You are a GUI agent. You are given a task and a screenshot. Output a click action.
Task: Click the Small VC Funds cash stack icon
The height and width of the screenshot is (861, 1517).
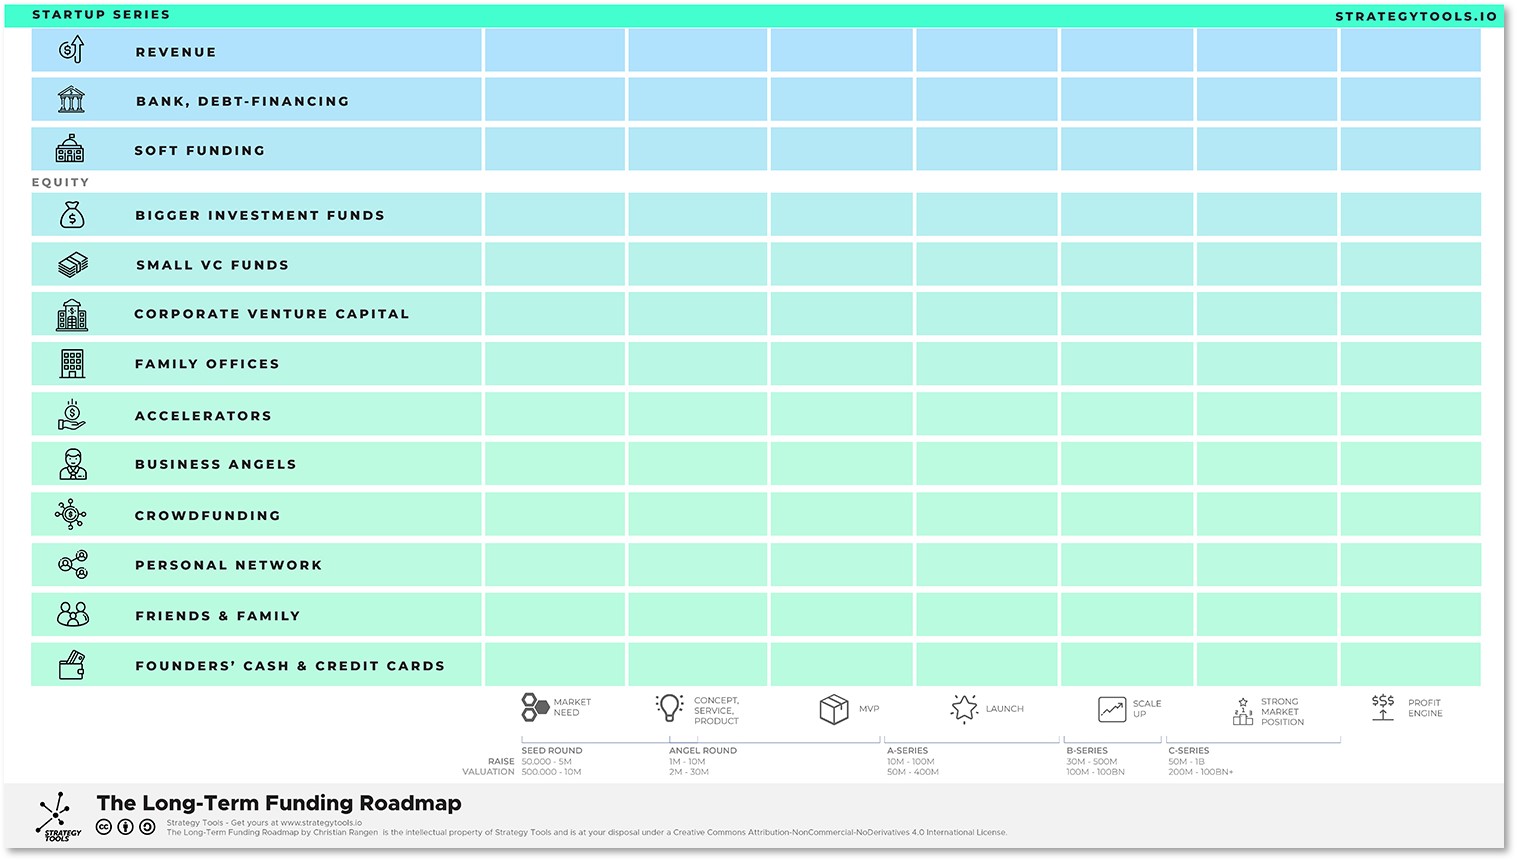(x=72, y=265)
